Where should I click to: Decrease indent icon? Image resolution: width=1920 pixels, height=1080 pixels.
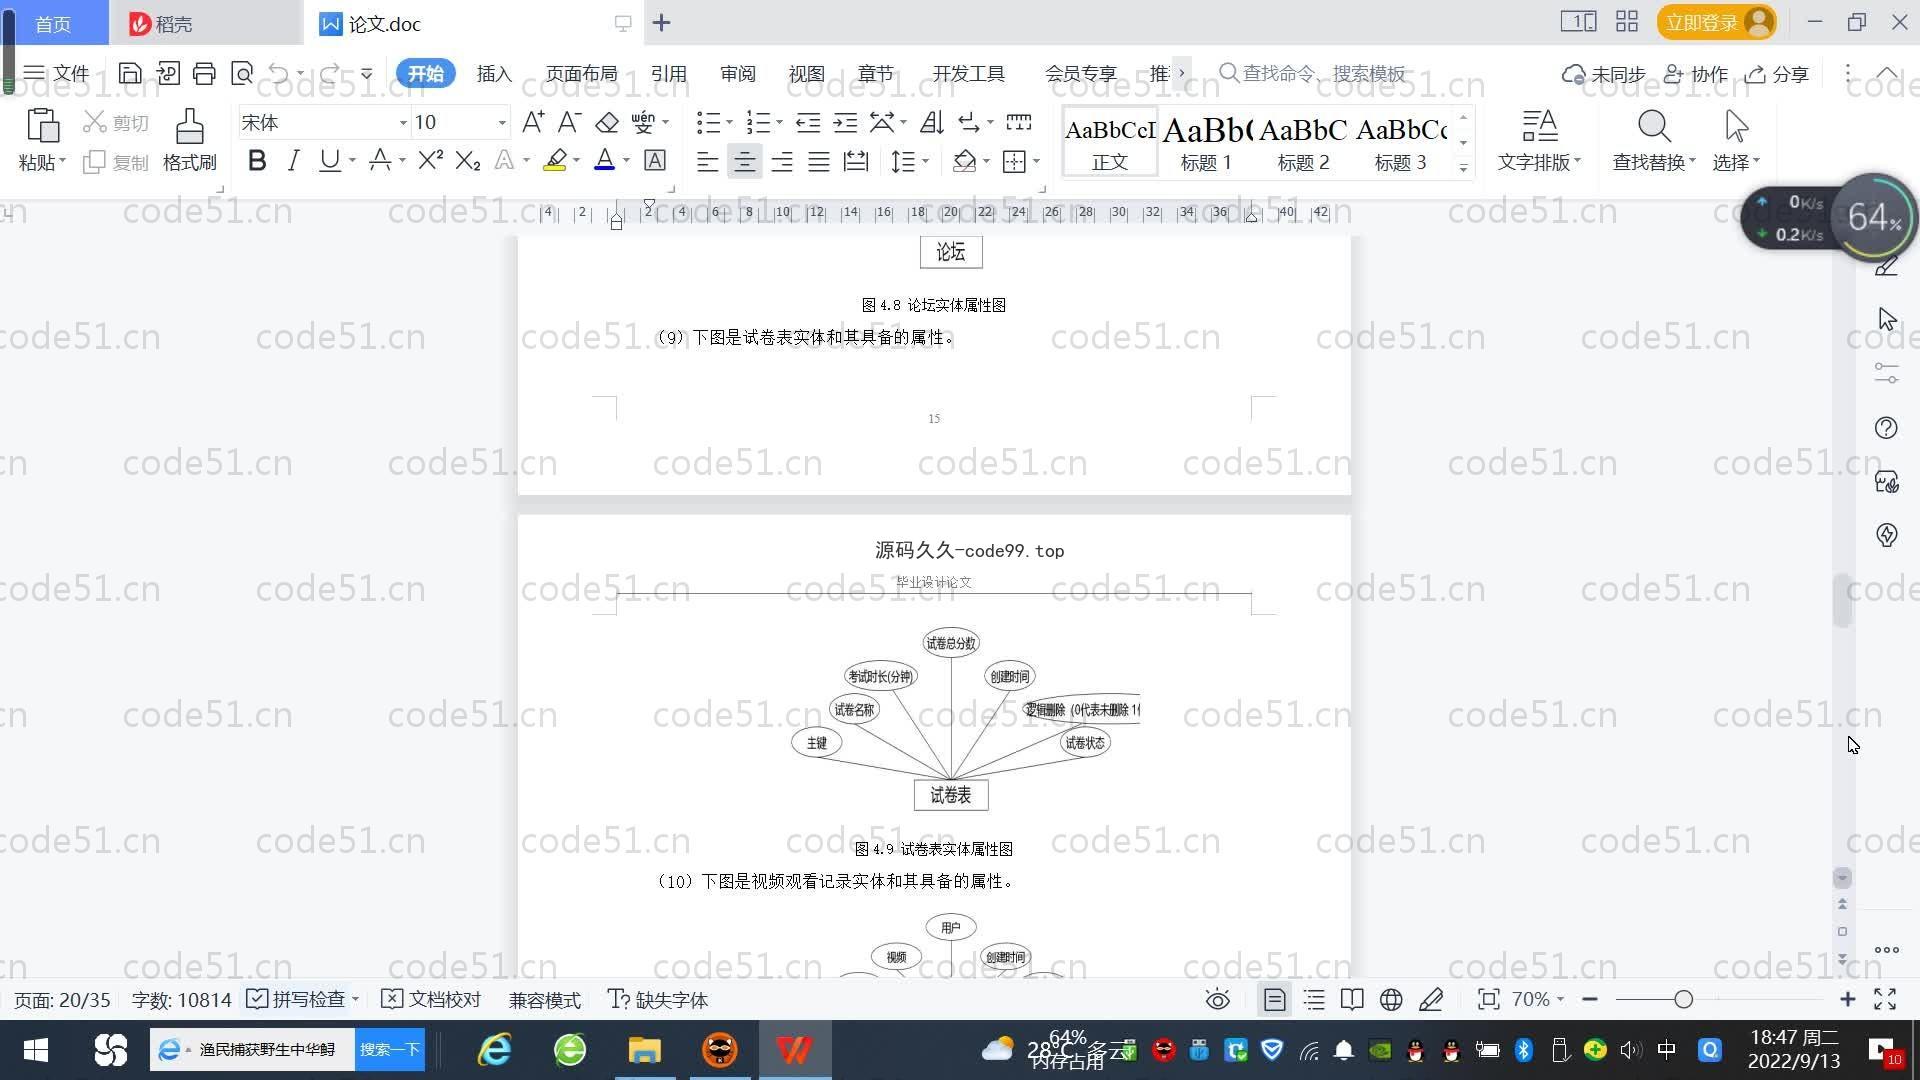808,122
